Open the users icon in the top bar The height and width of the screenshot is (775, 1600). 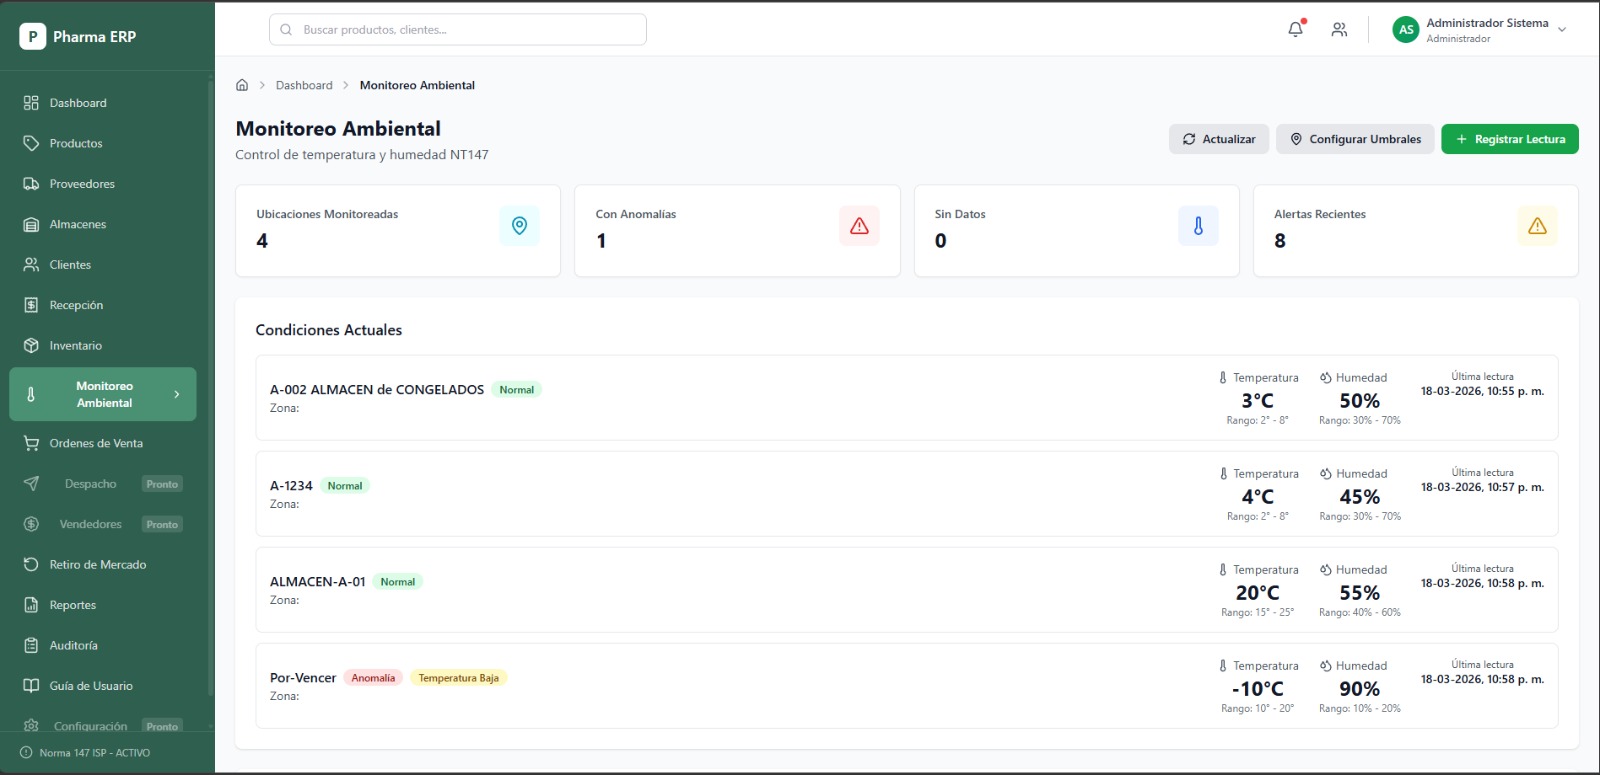(1339, 30)
